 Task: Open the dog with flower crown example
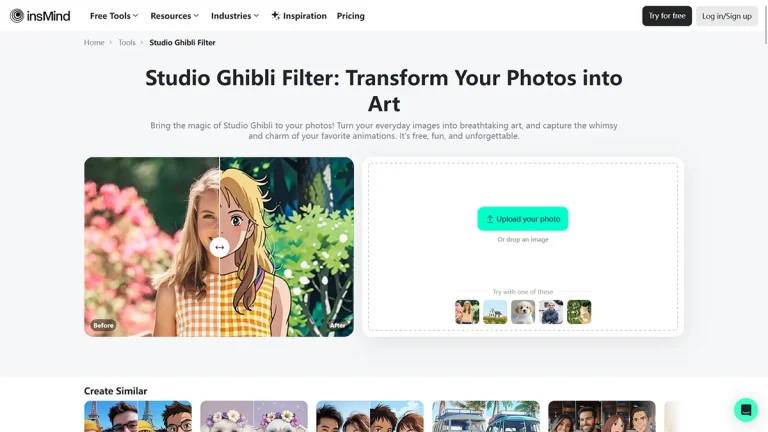[x=254, y=416]
